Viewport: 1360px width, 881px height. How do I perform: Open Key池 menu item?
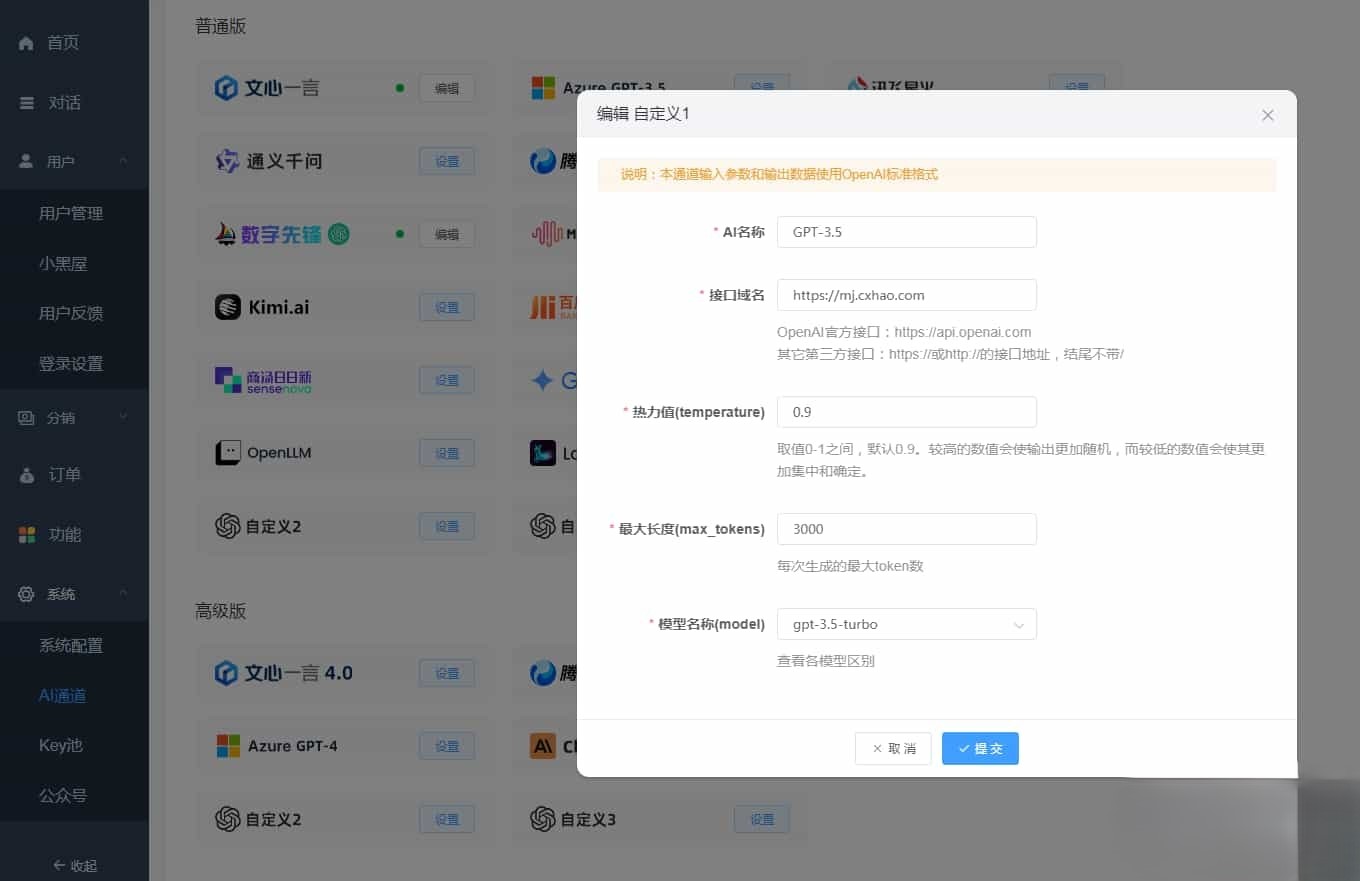60,745
